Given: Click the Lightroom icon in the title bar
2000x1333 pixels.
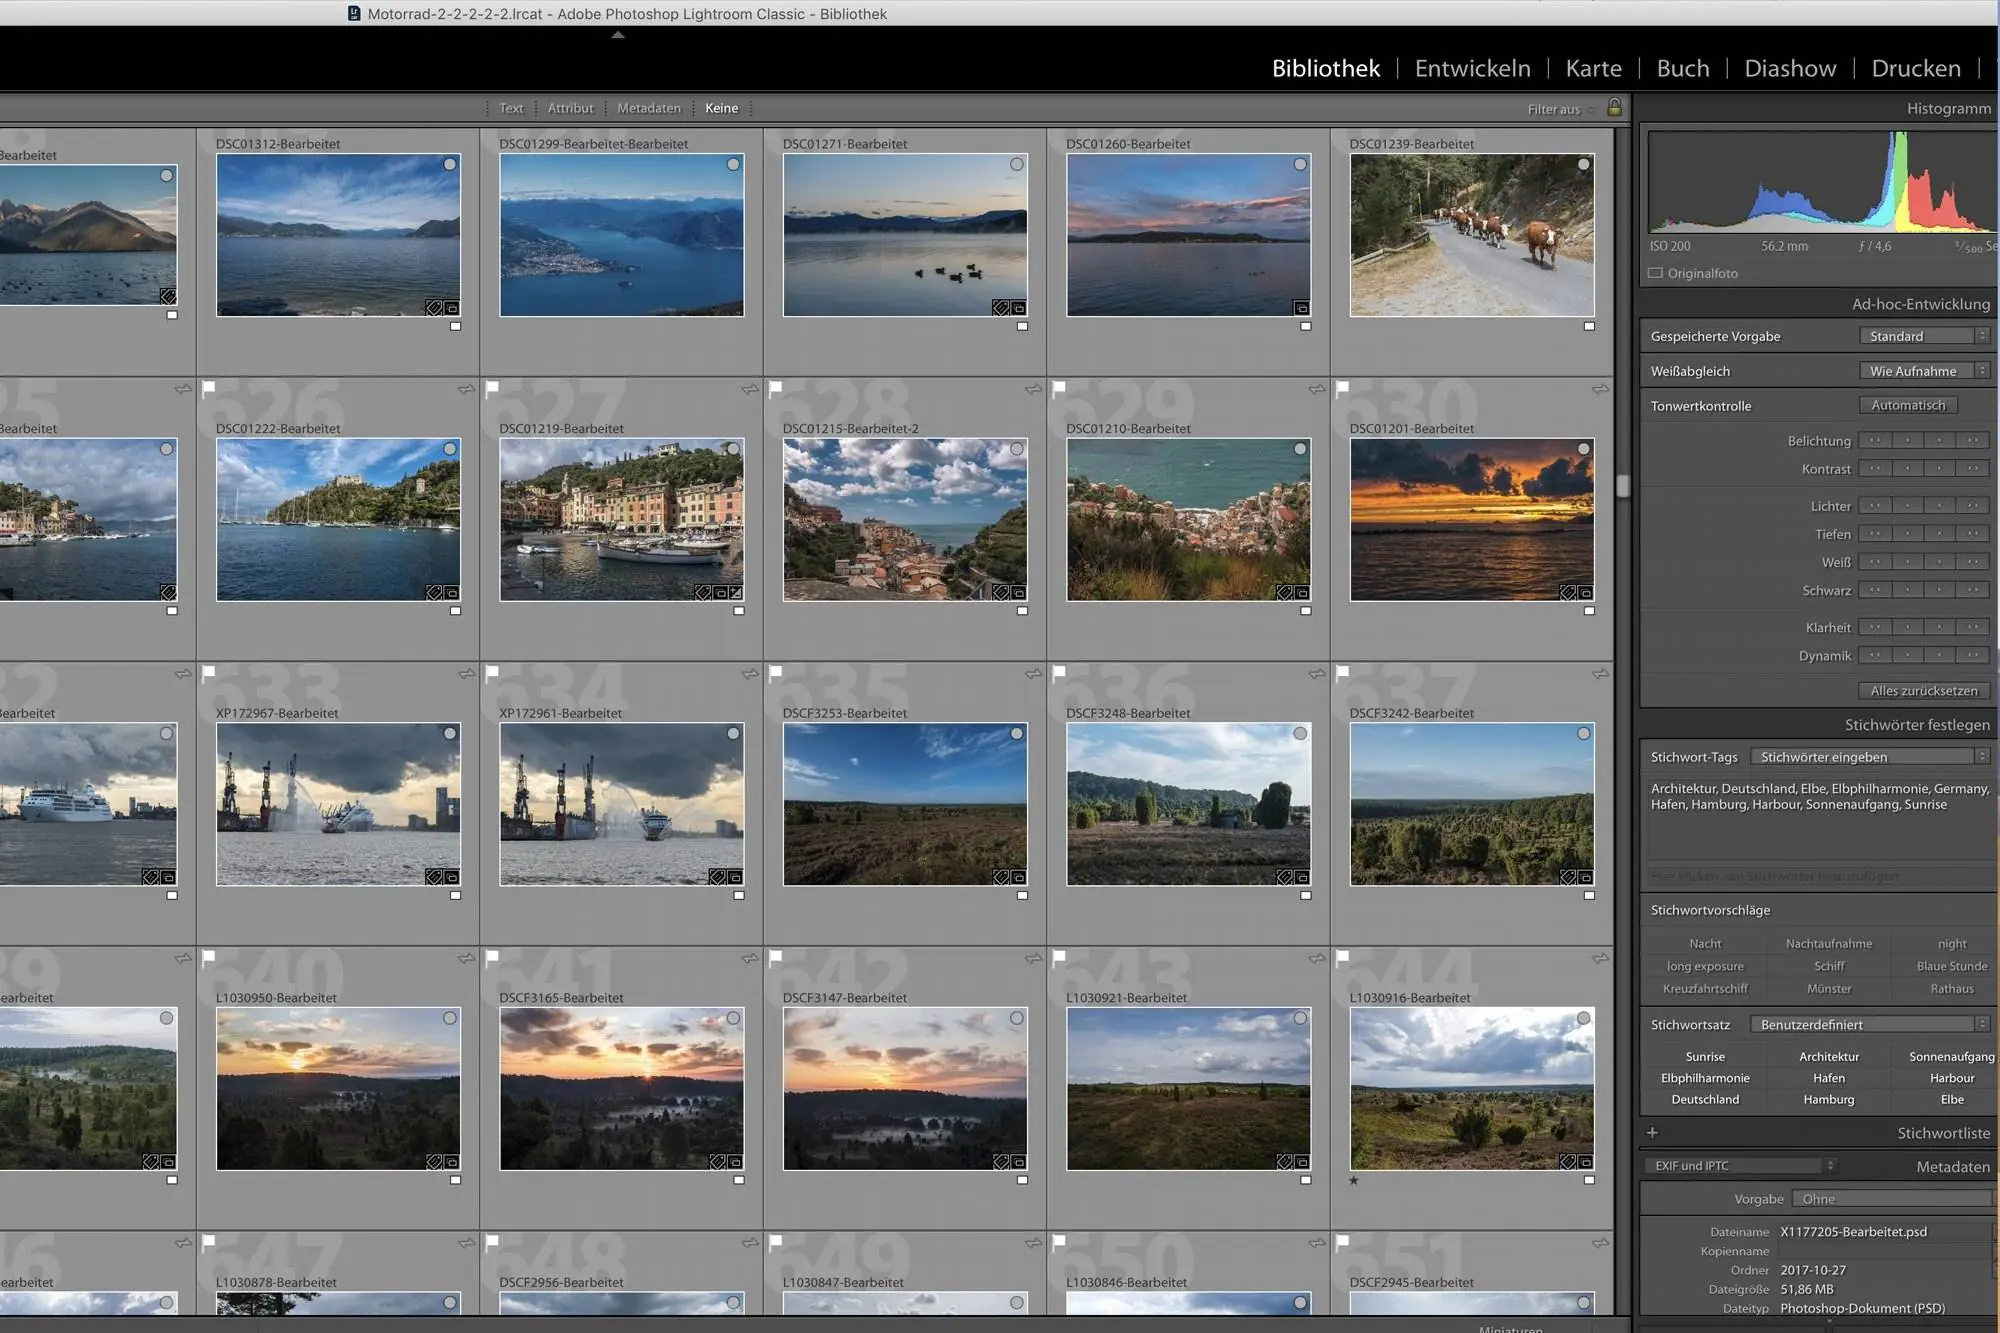Looking at the screenshot, I should click(x=352, y=13).
